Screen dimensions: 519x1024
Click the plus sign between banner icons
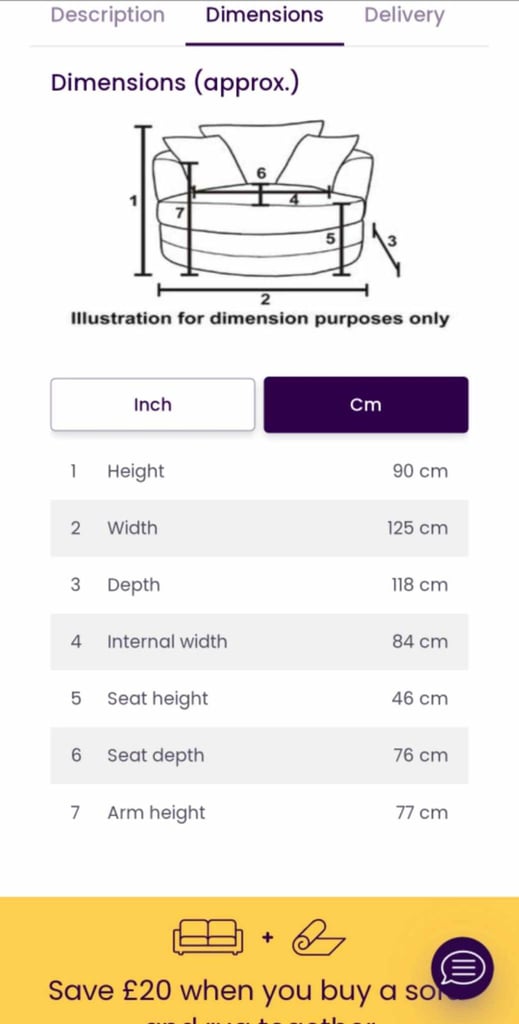point(267,938)
